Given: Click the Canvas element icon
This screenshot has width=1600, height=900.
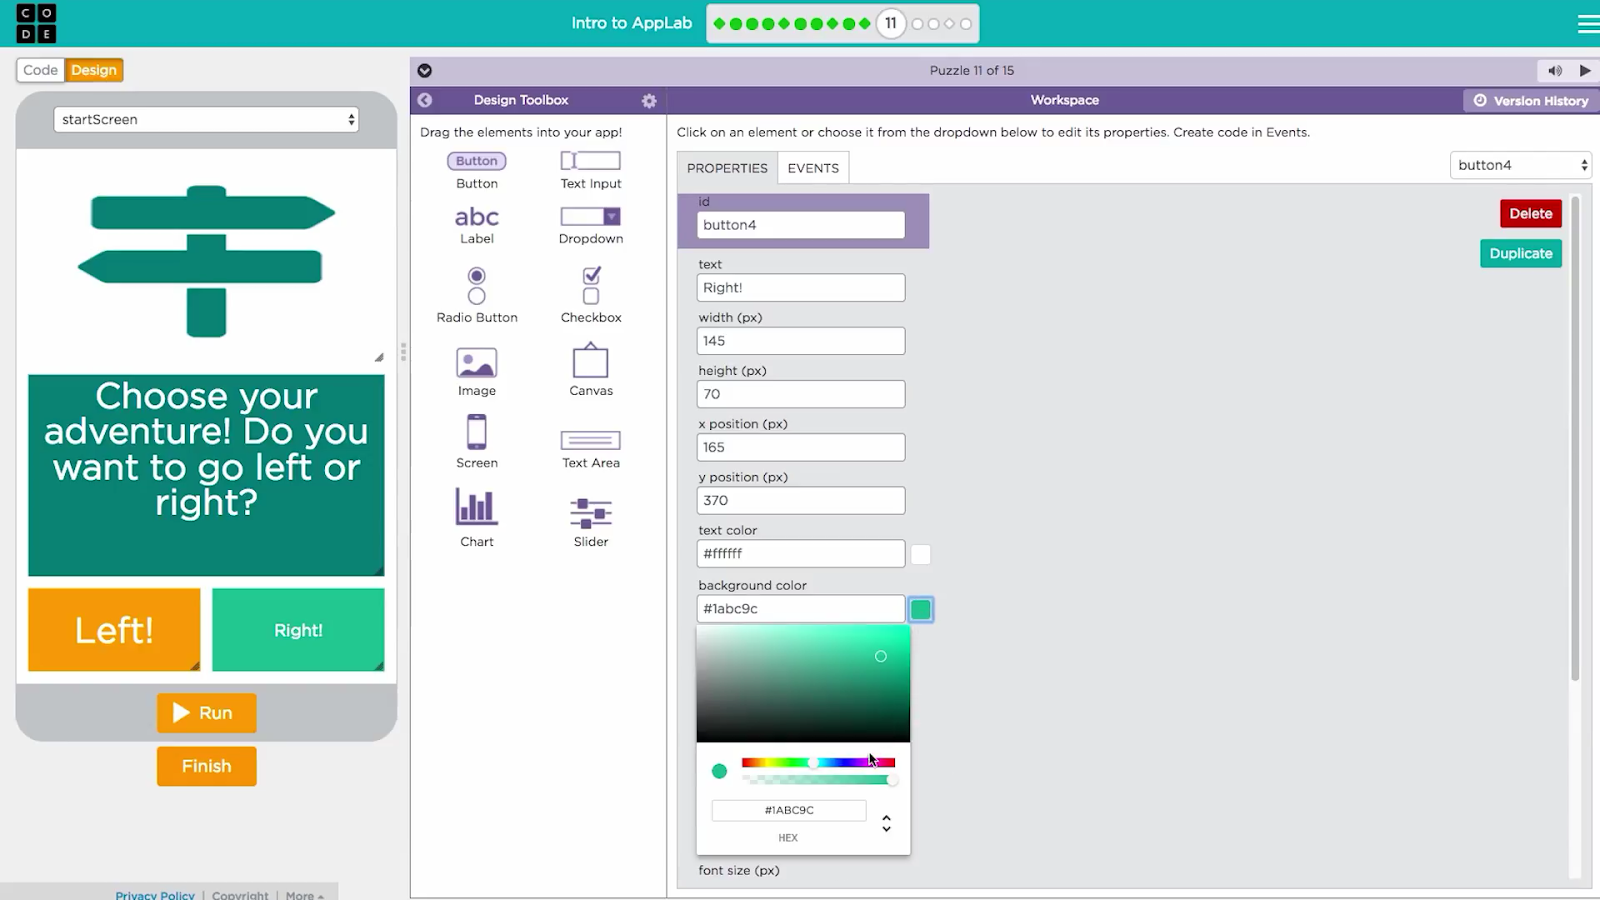Looking at the screenshot, I should tap(590, 361).
